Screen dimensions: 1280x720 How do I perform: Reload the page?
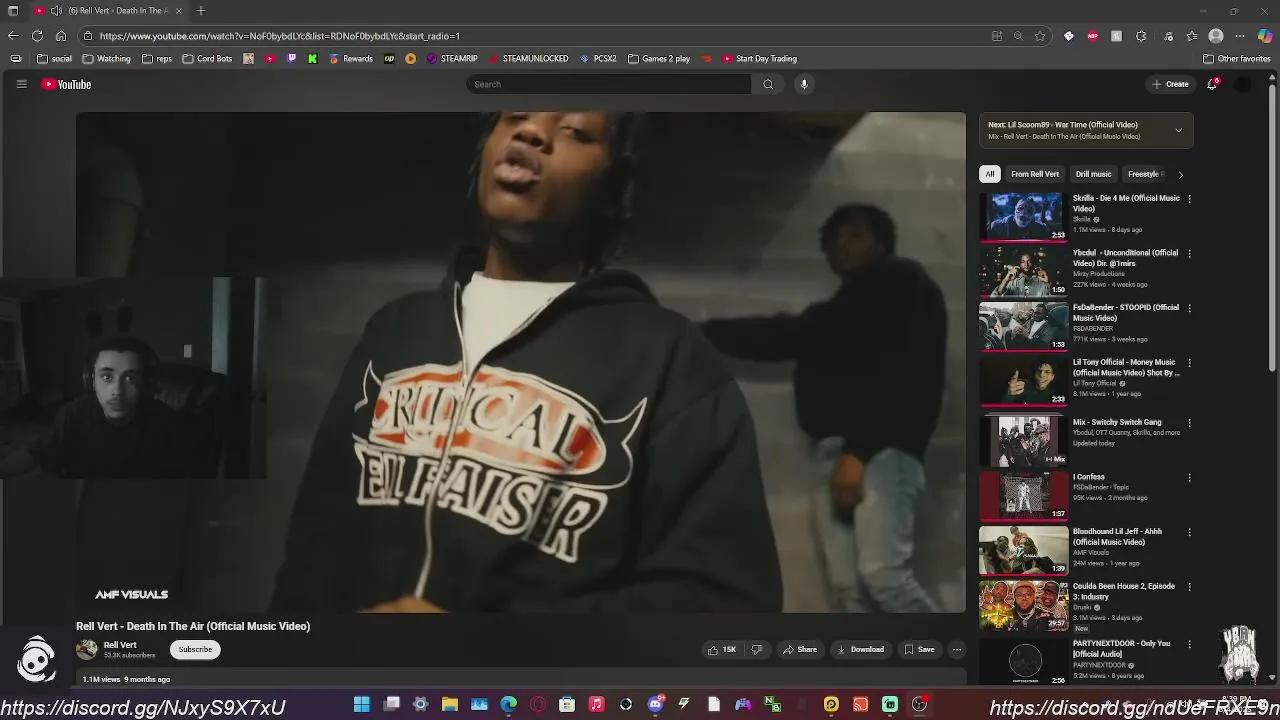point(37,36)
